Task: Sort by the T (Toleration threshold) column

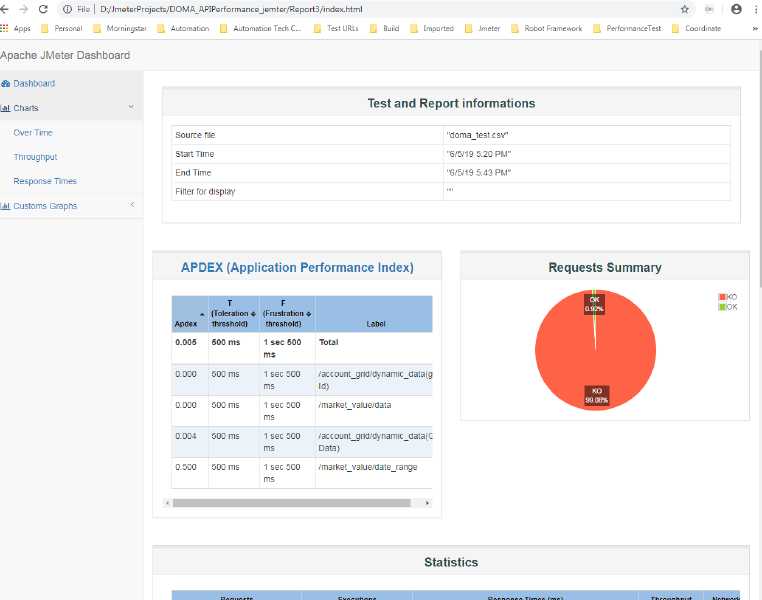Action: (234, 314)
